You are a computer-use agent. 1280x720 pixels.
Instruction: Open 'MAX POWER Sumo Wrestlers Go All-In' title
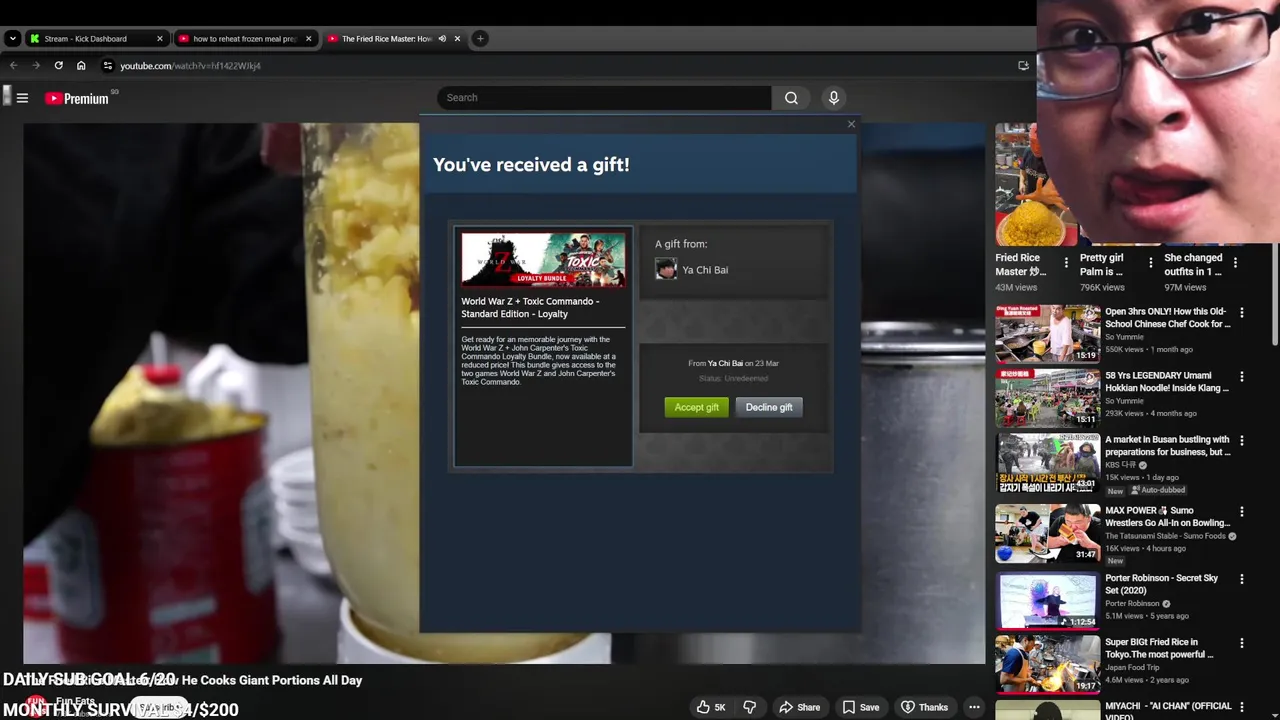1167,517
